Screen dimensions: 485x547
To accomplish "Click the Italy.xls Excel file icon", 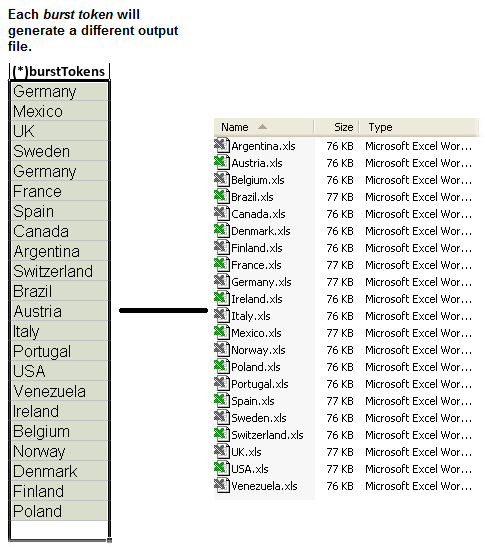I will tap(222, 315).
